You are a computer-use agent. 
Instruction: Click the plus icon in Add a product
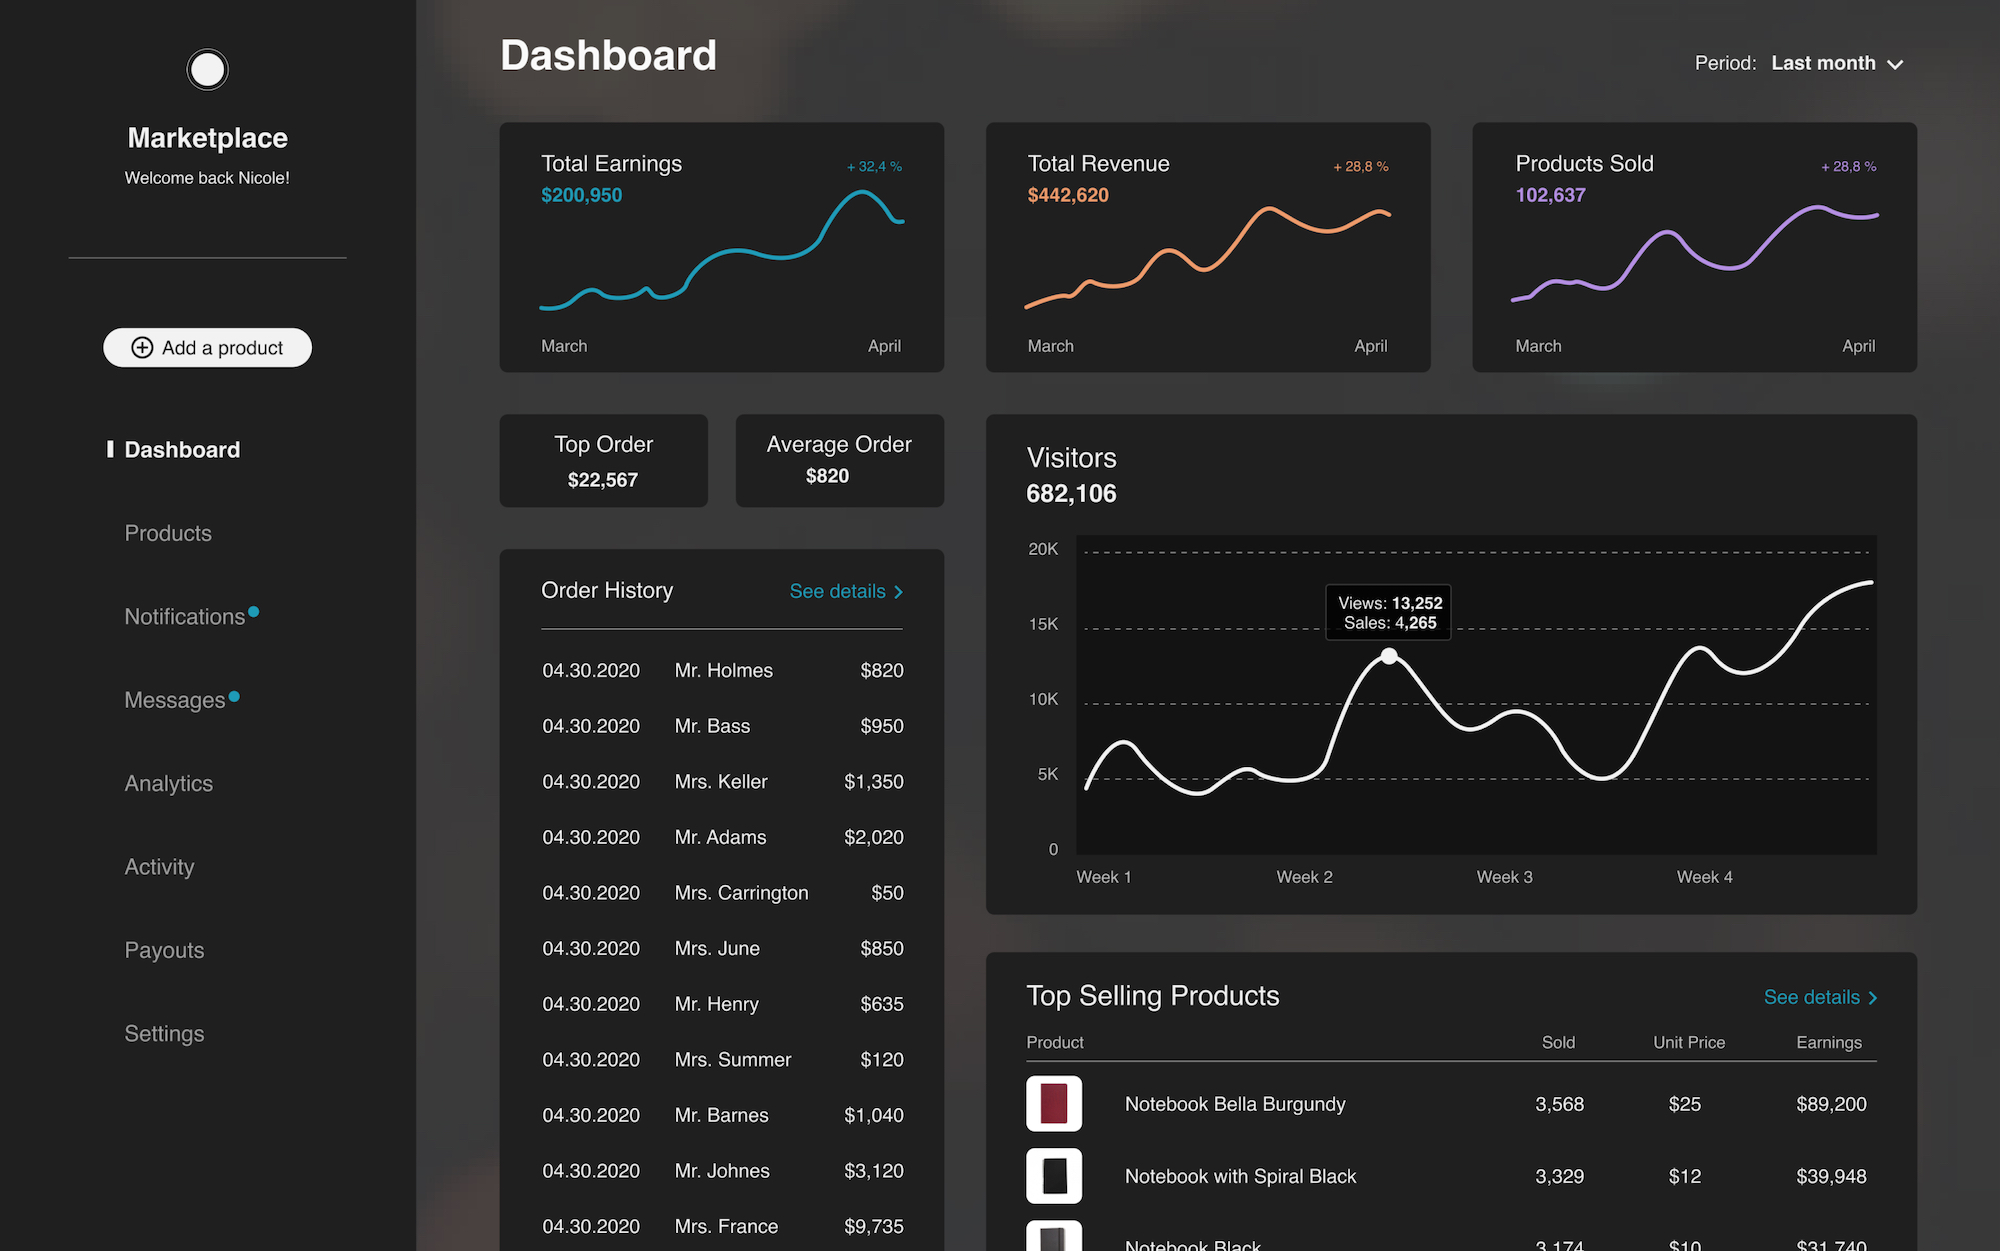(142, 347)
